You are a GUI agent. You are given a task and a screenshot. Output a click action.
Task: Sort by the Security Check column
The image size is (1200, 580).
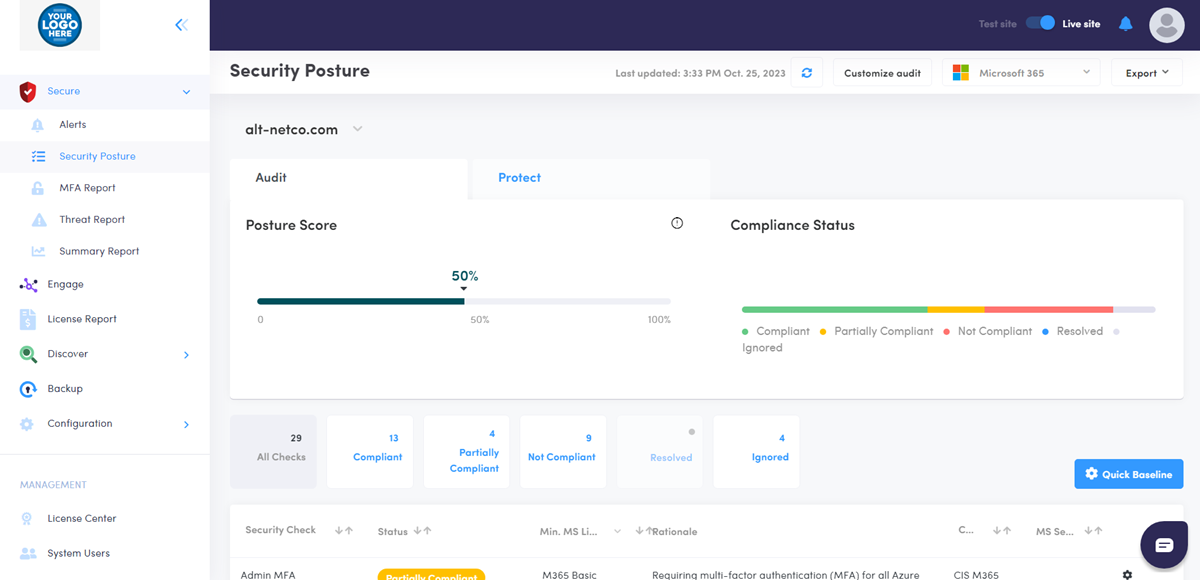pos(344,530)
